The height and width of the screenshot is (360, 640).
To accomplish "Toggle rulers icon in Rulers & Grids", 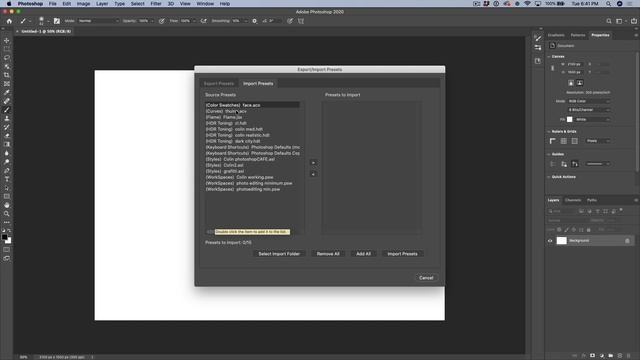I will click(553, 141).
